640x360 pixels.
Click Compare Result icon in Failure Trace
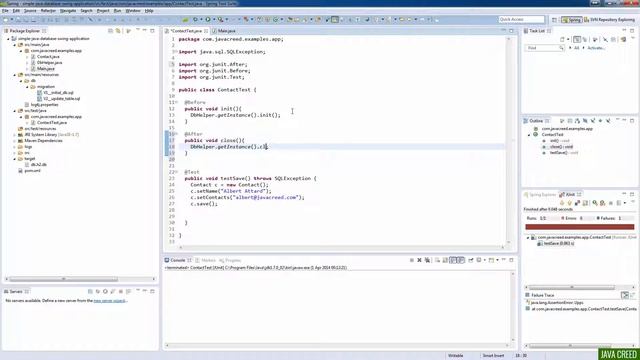click(633, 295)
